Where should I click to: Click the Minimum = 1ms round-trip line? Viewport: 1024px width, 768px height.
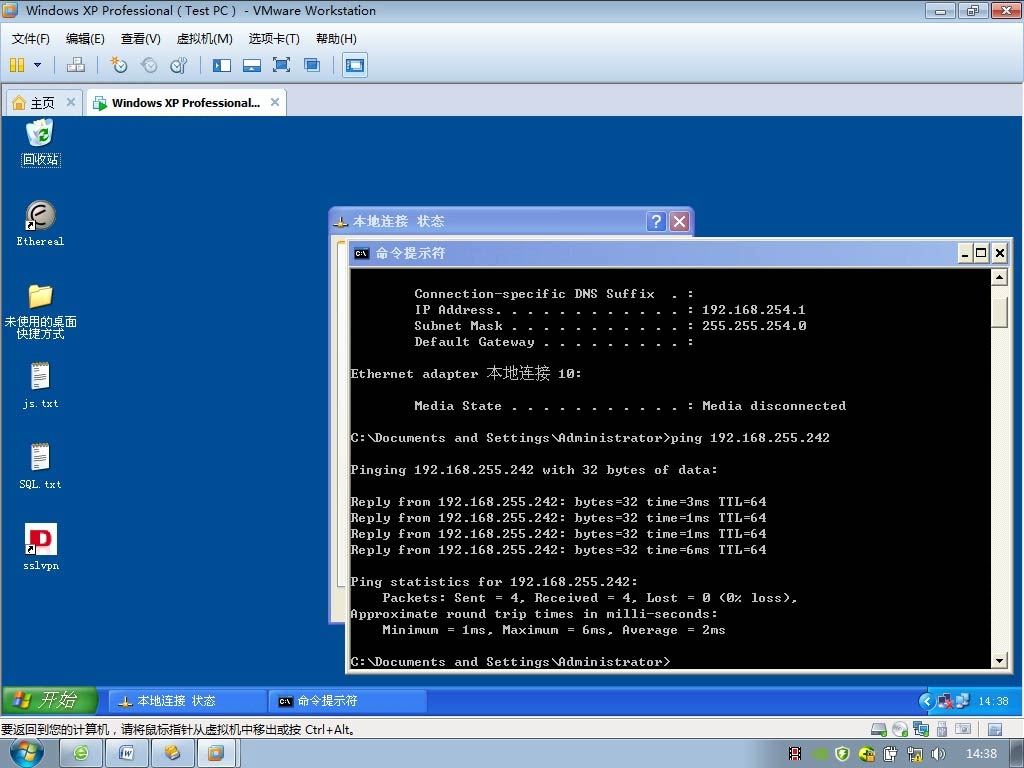point(553,630)
